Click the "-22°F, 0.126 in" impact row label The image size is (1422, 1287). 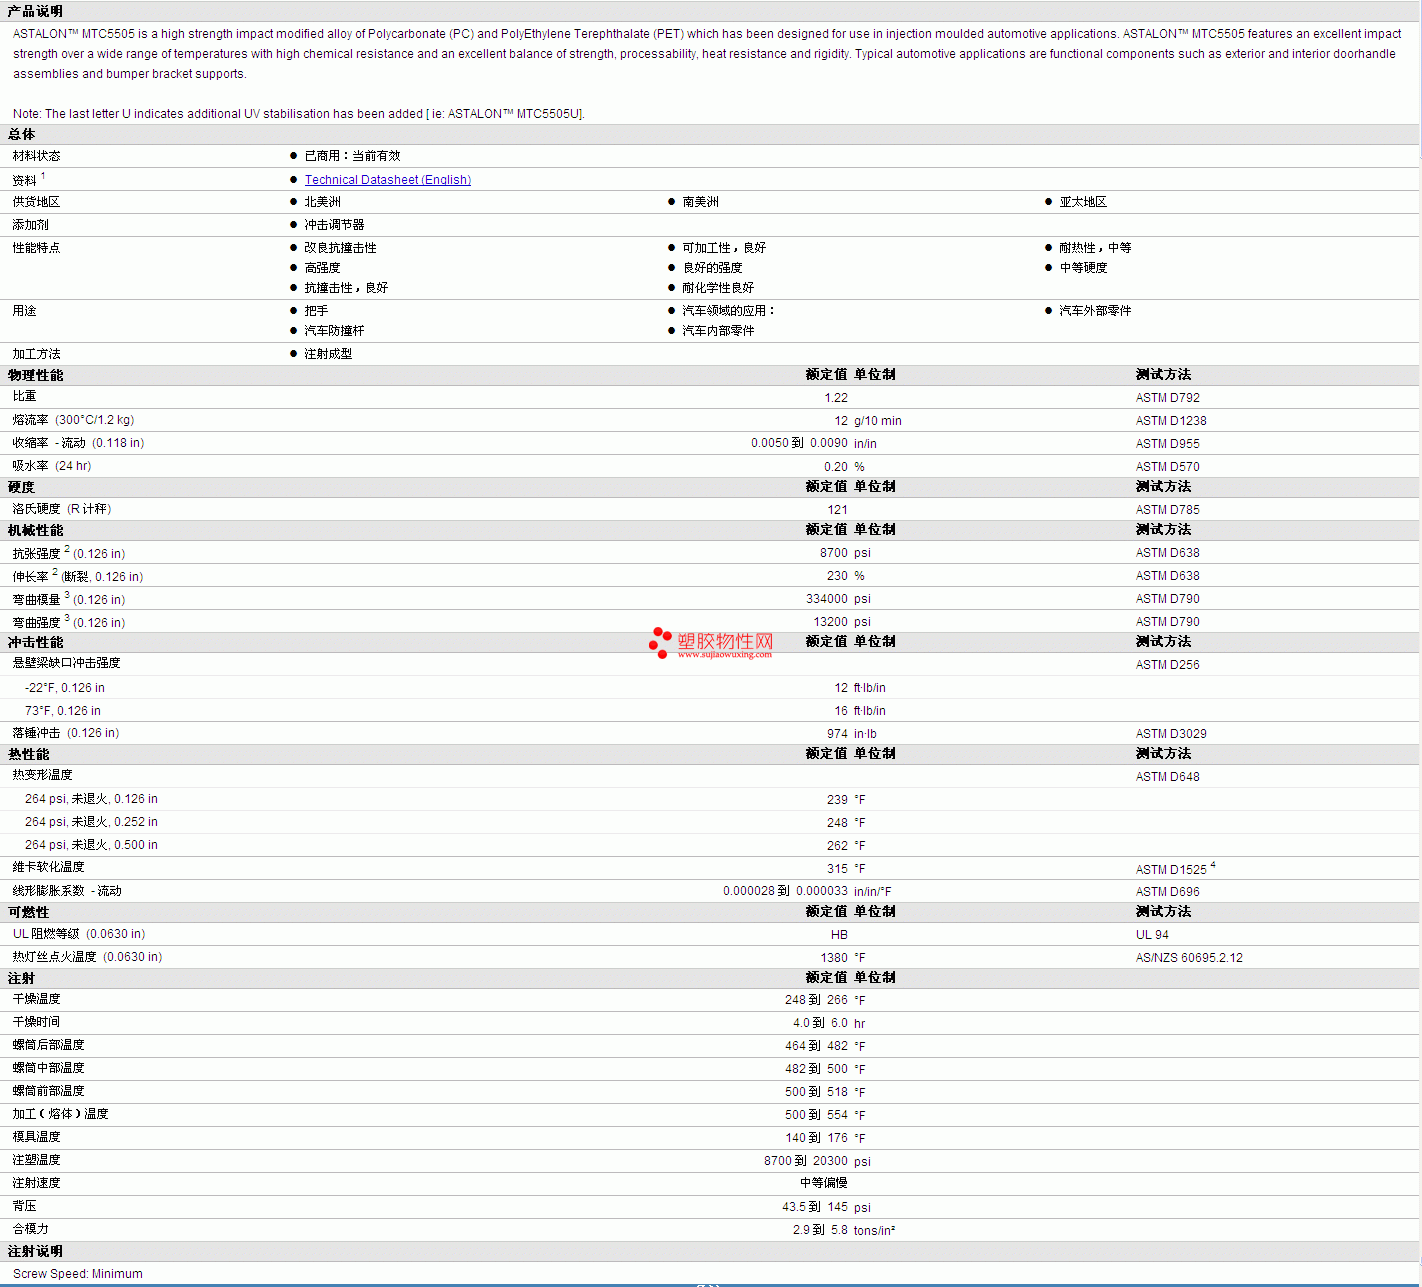pos(65,688)
